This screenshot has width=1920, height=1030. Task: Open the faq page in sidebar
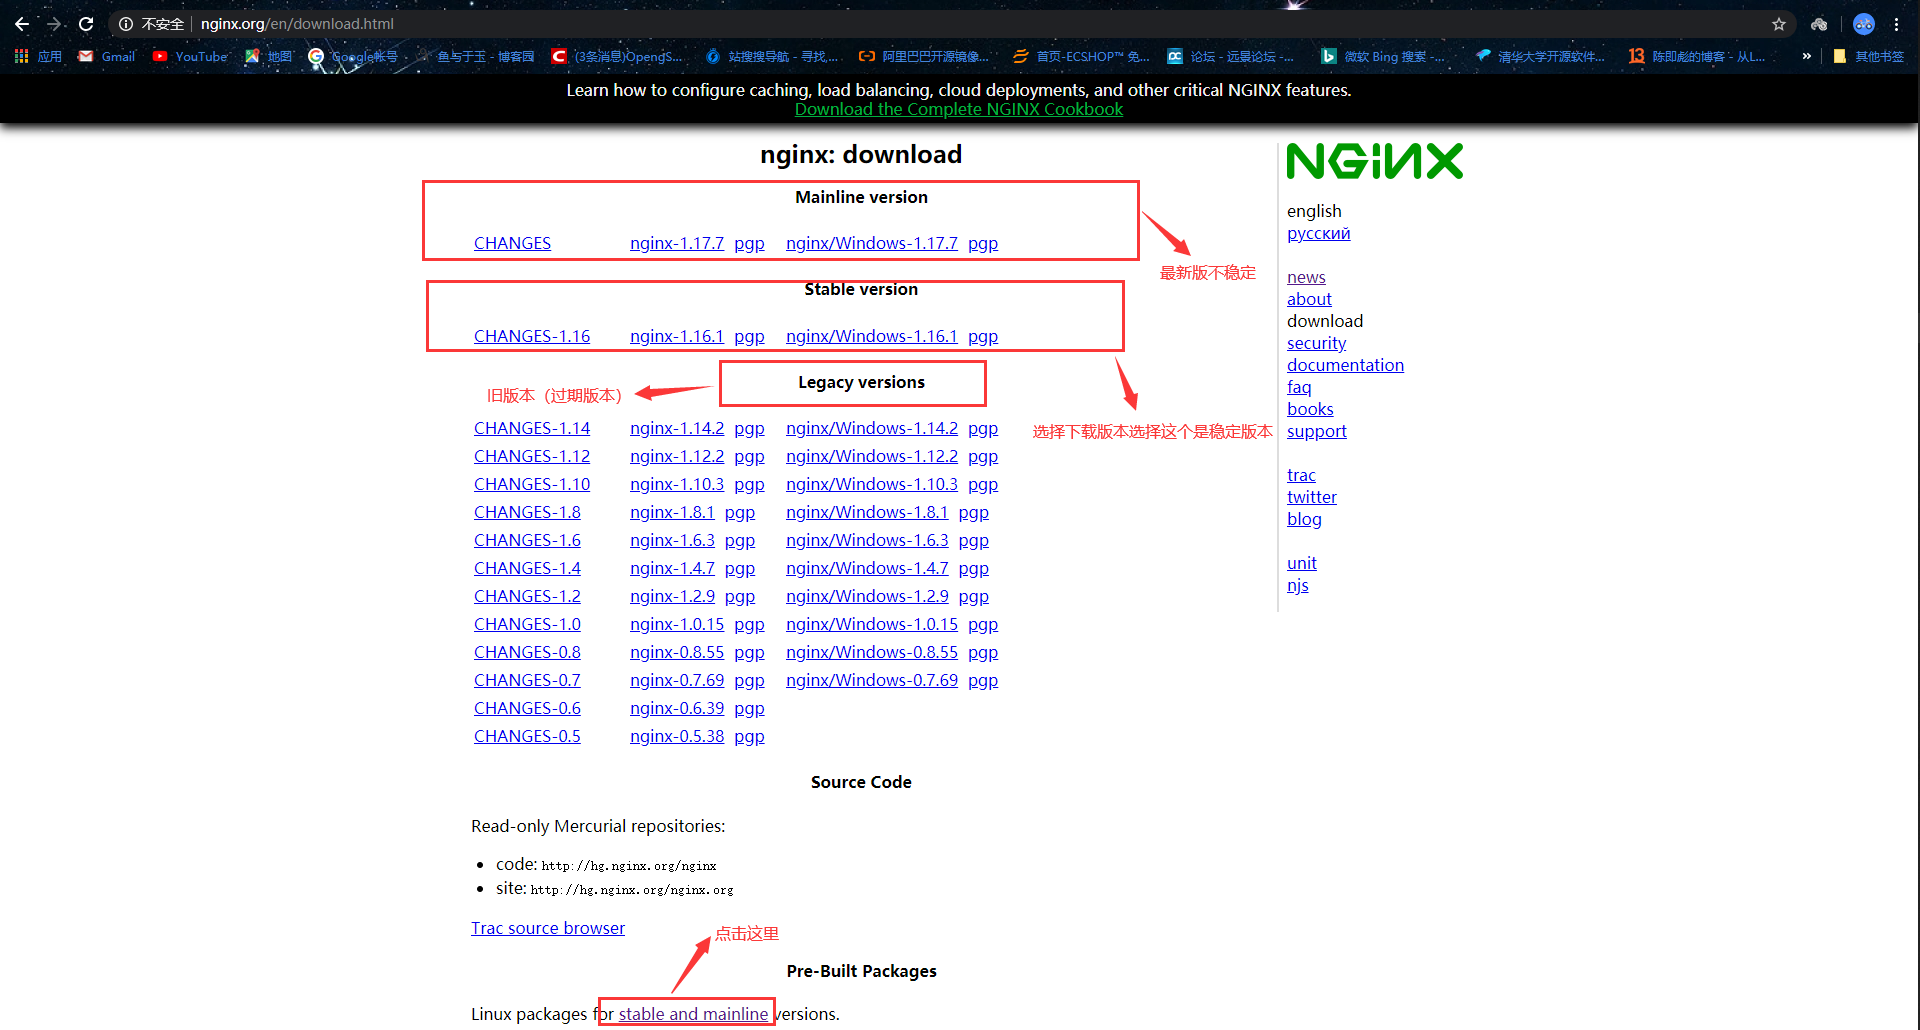point(1299,387)
